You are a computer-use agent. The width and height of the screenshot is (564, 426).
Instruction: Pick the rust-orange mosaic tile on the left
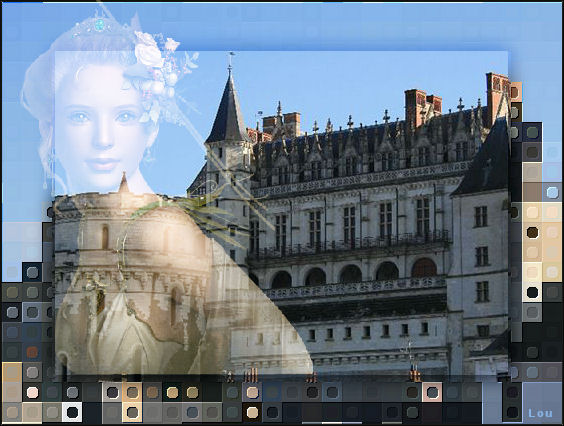[32, 352]
